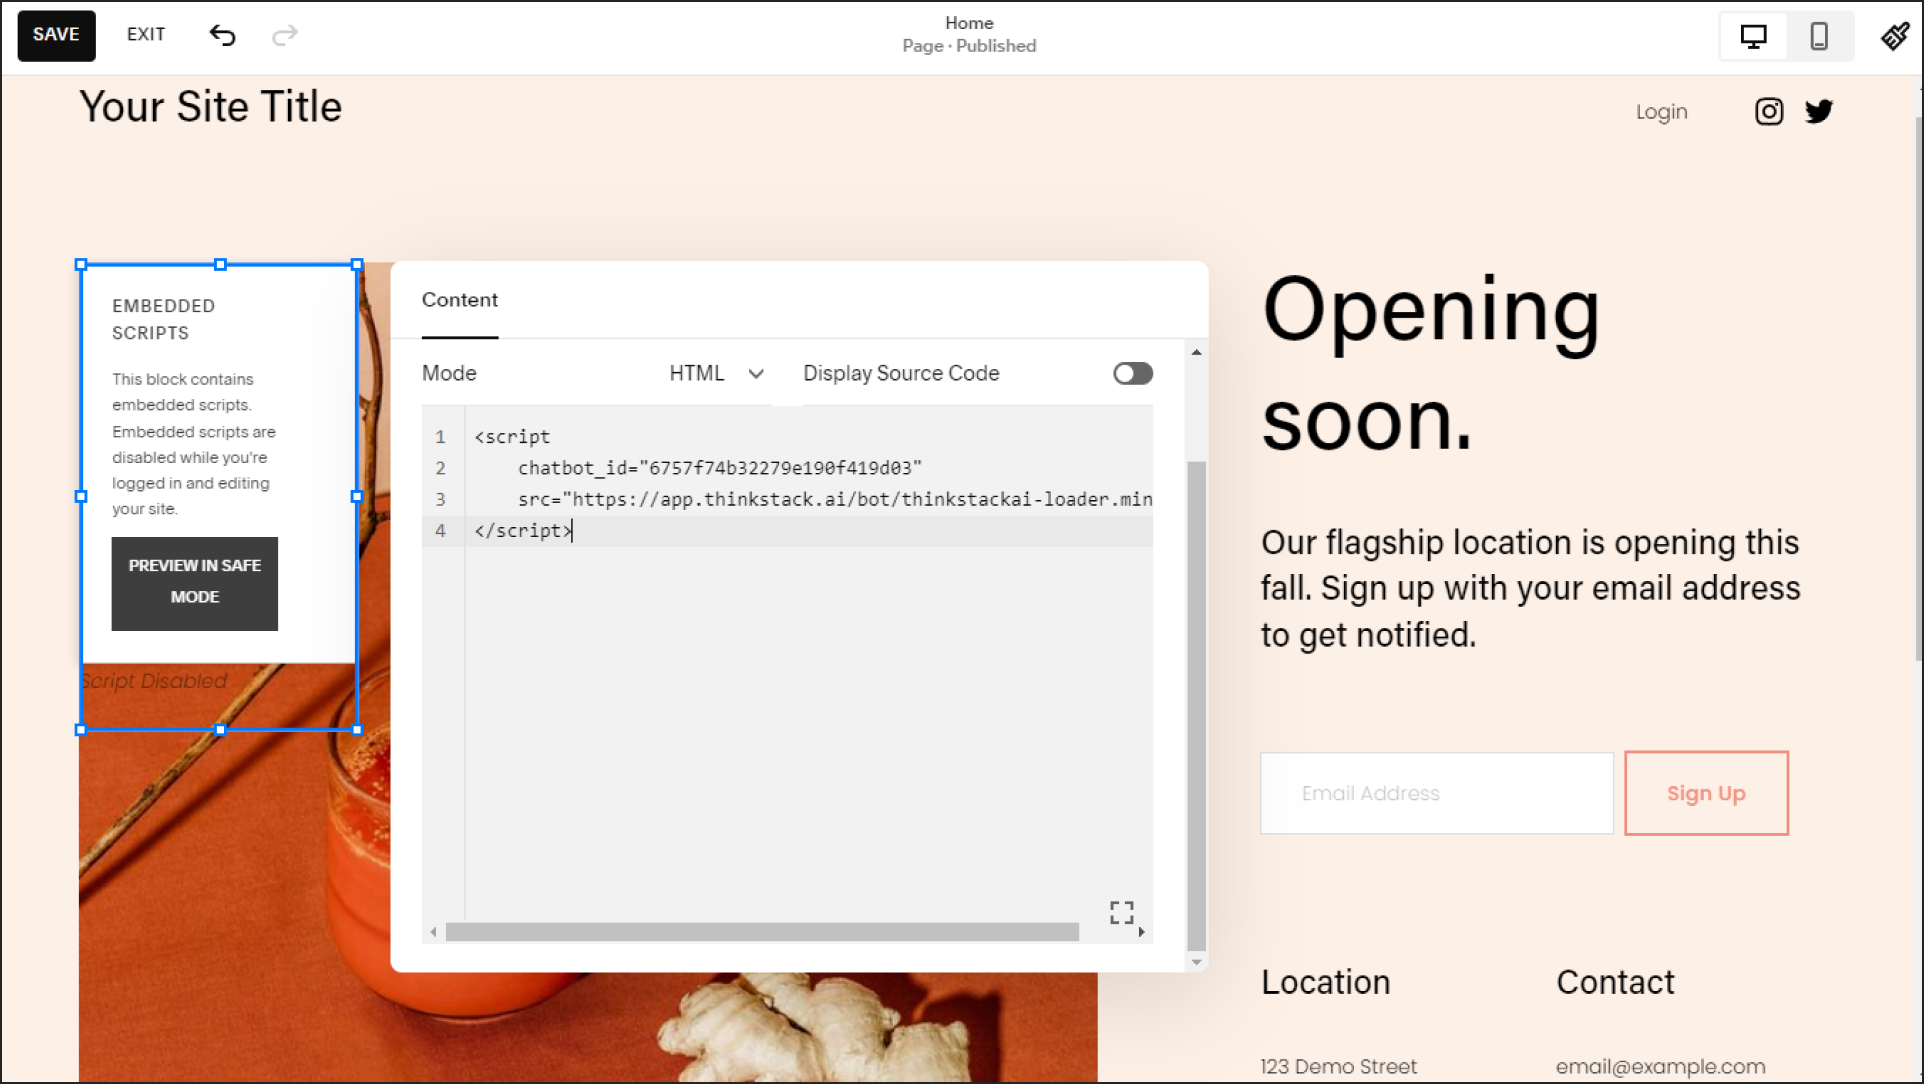Screen dimensions: 1924x1084
Task: Click the SAVE button
Action: click(56, 35)
